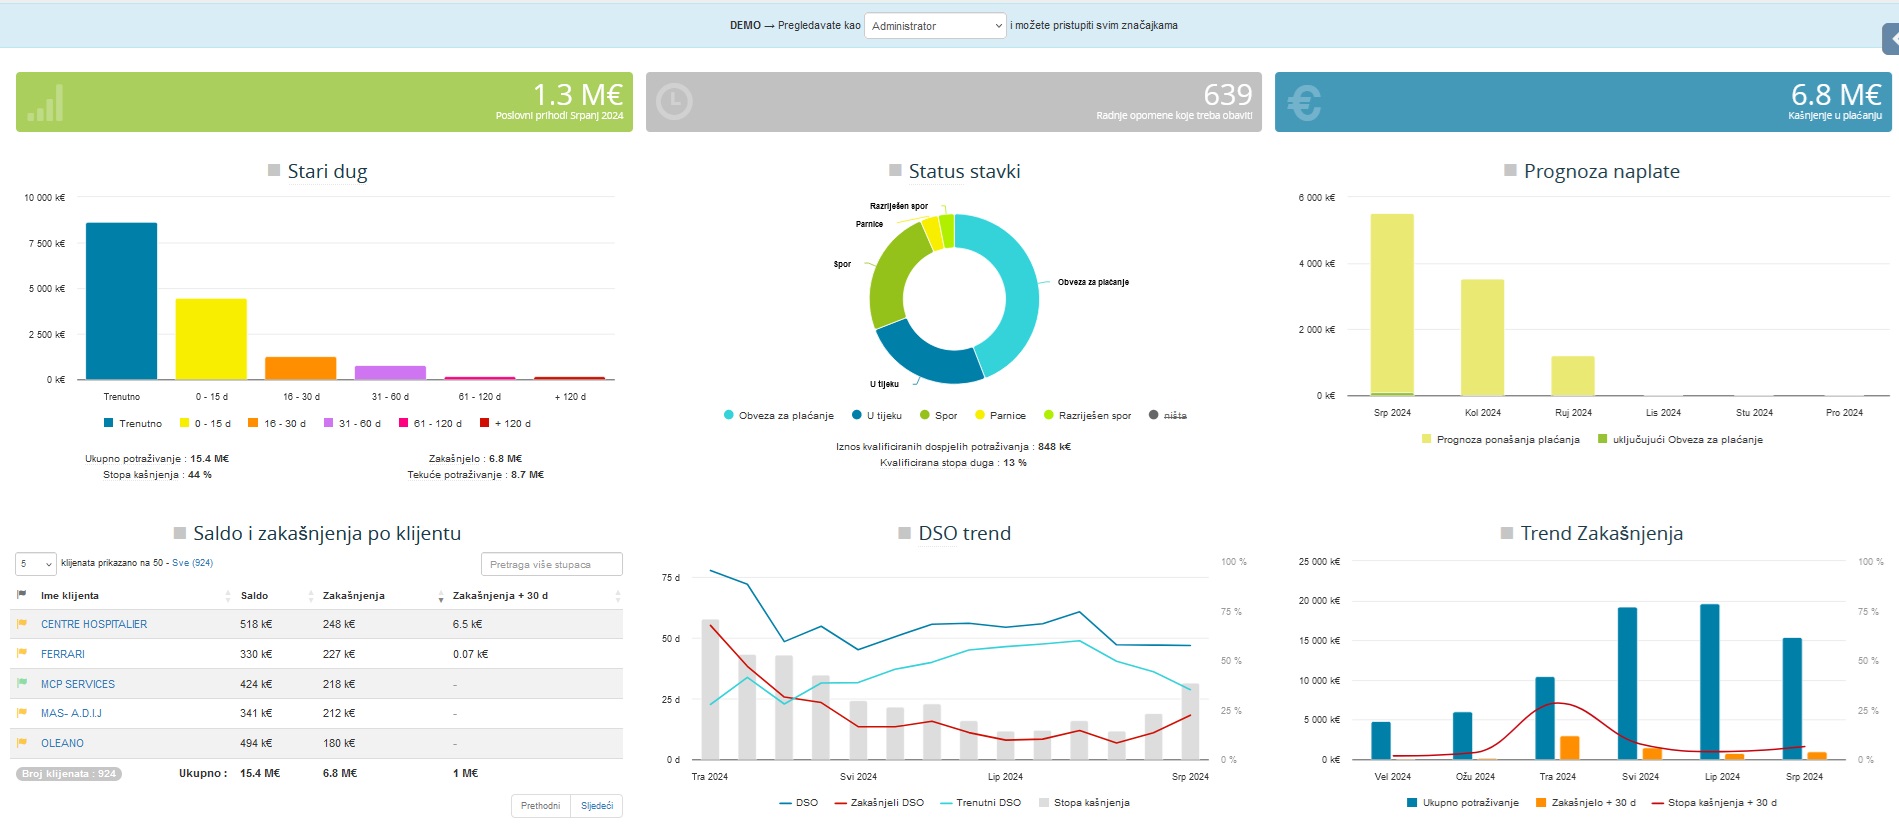This screenshot has height=825, width=1899.
Task: Open MAS- A.D.I.J client link
Action: click(x=71, y=713)
